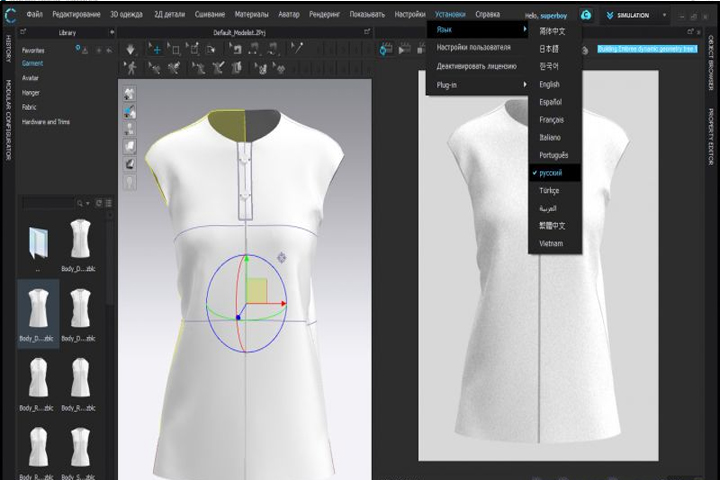Click the garment display icon atop viewport sidebar
720x480 pixels.
[129, 93]
